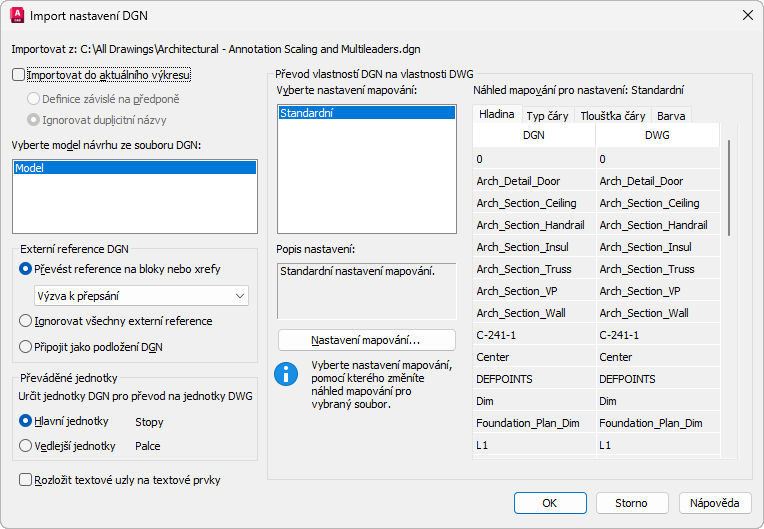
Task: Click the blue info icon
Action: pyautogui.click(x=287, y=374)
